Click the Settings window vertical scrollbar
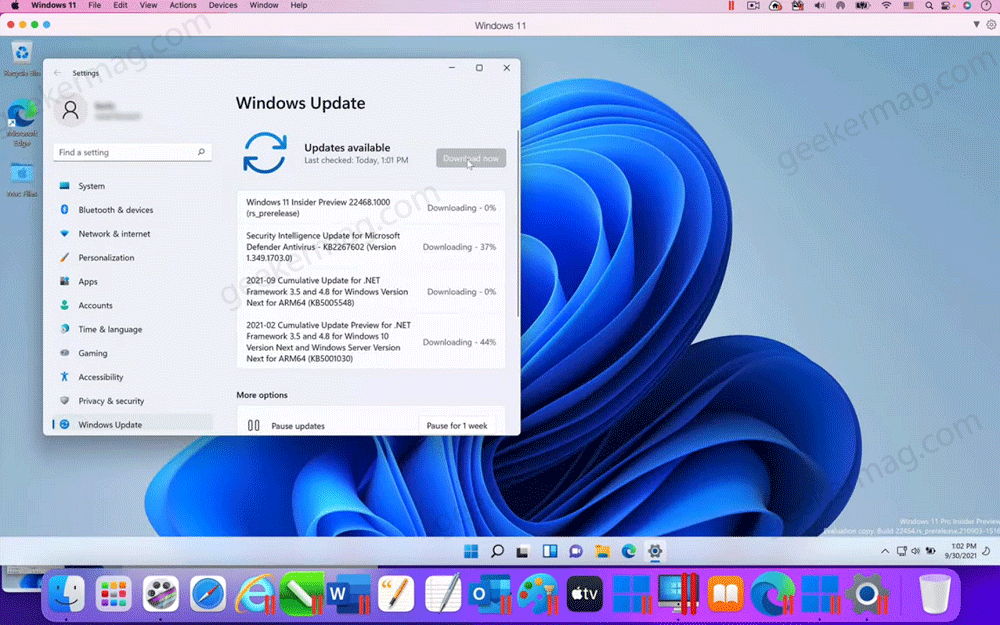 tap(518, 223)
